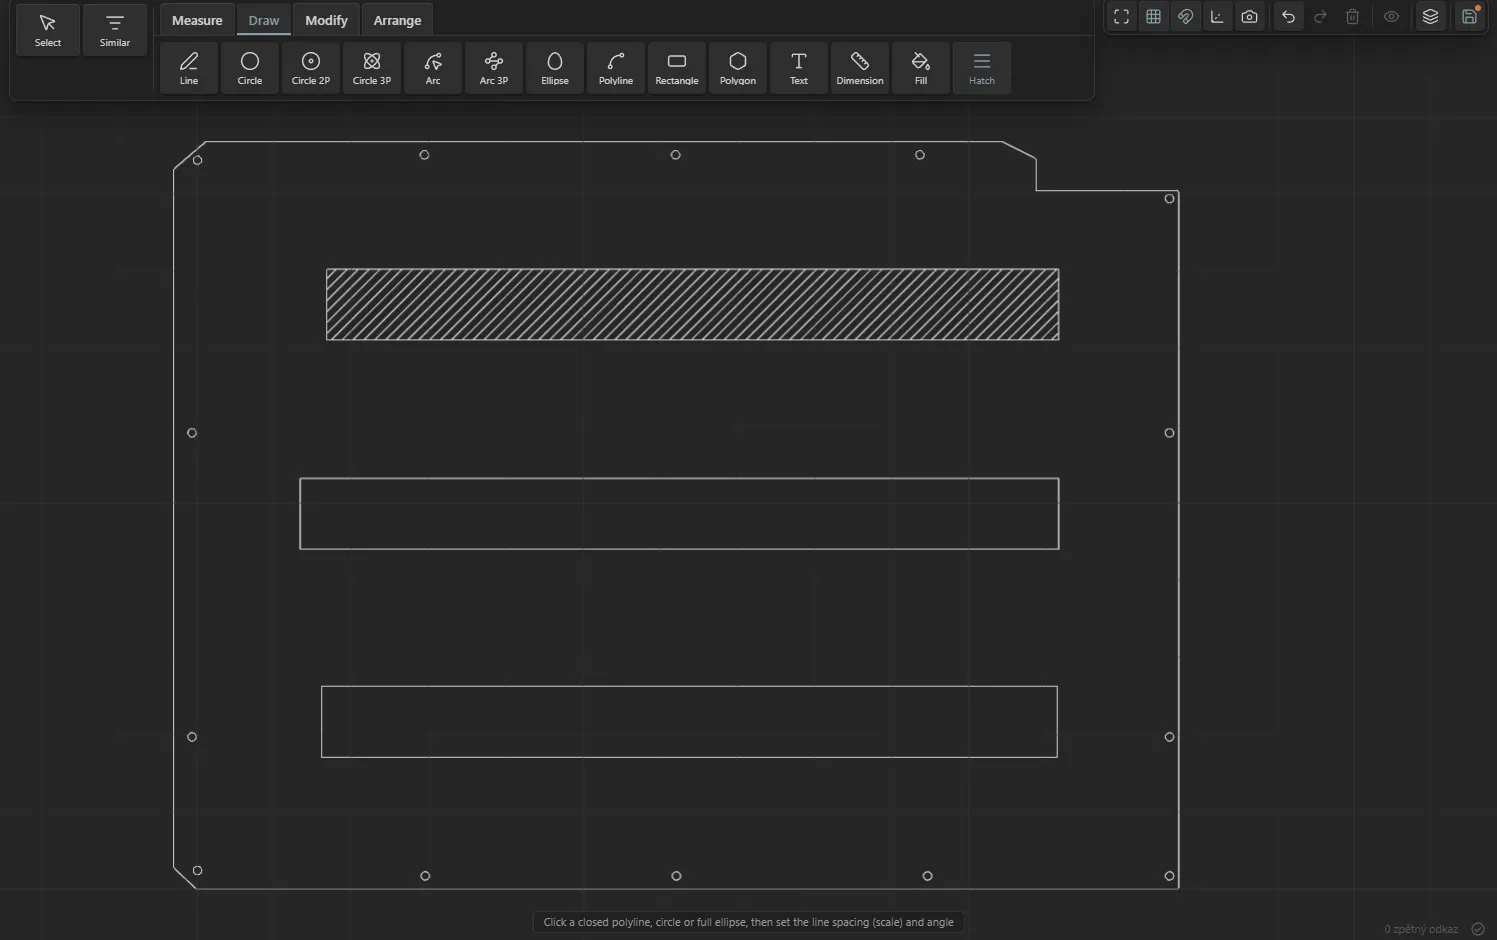Screen dimensions: 1497x940
Task: Redo the last undone action
Action: [x=1321, y=17]
